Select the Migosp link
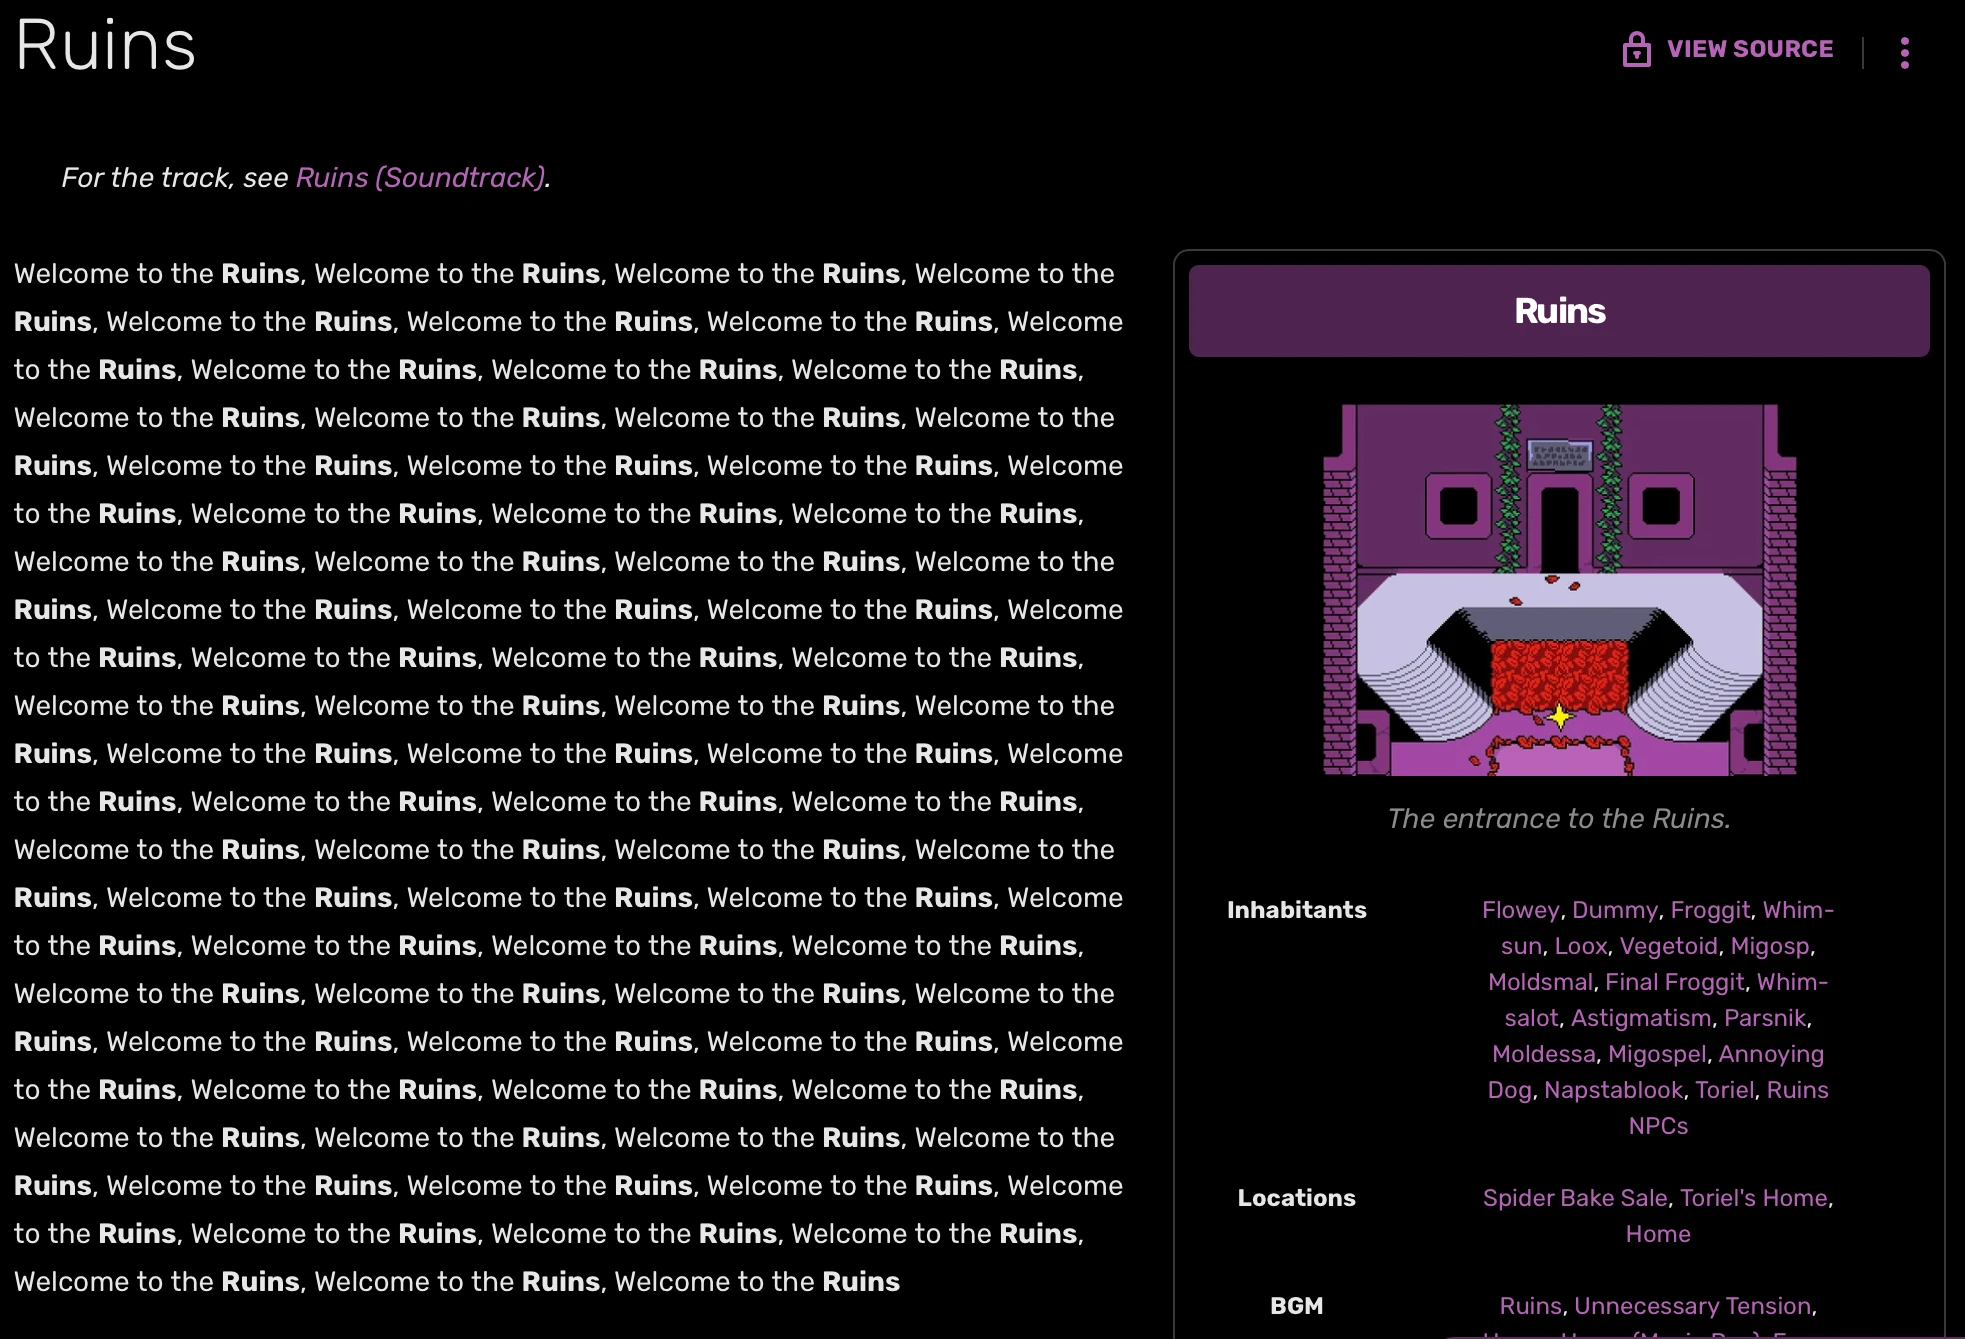This screenshot has width=1965, height=1339. [x=1770, y=946]
